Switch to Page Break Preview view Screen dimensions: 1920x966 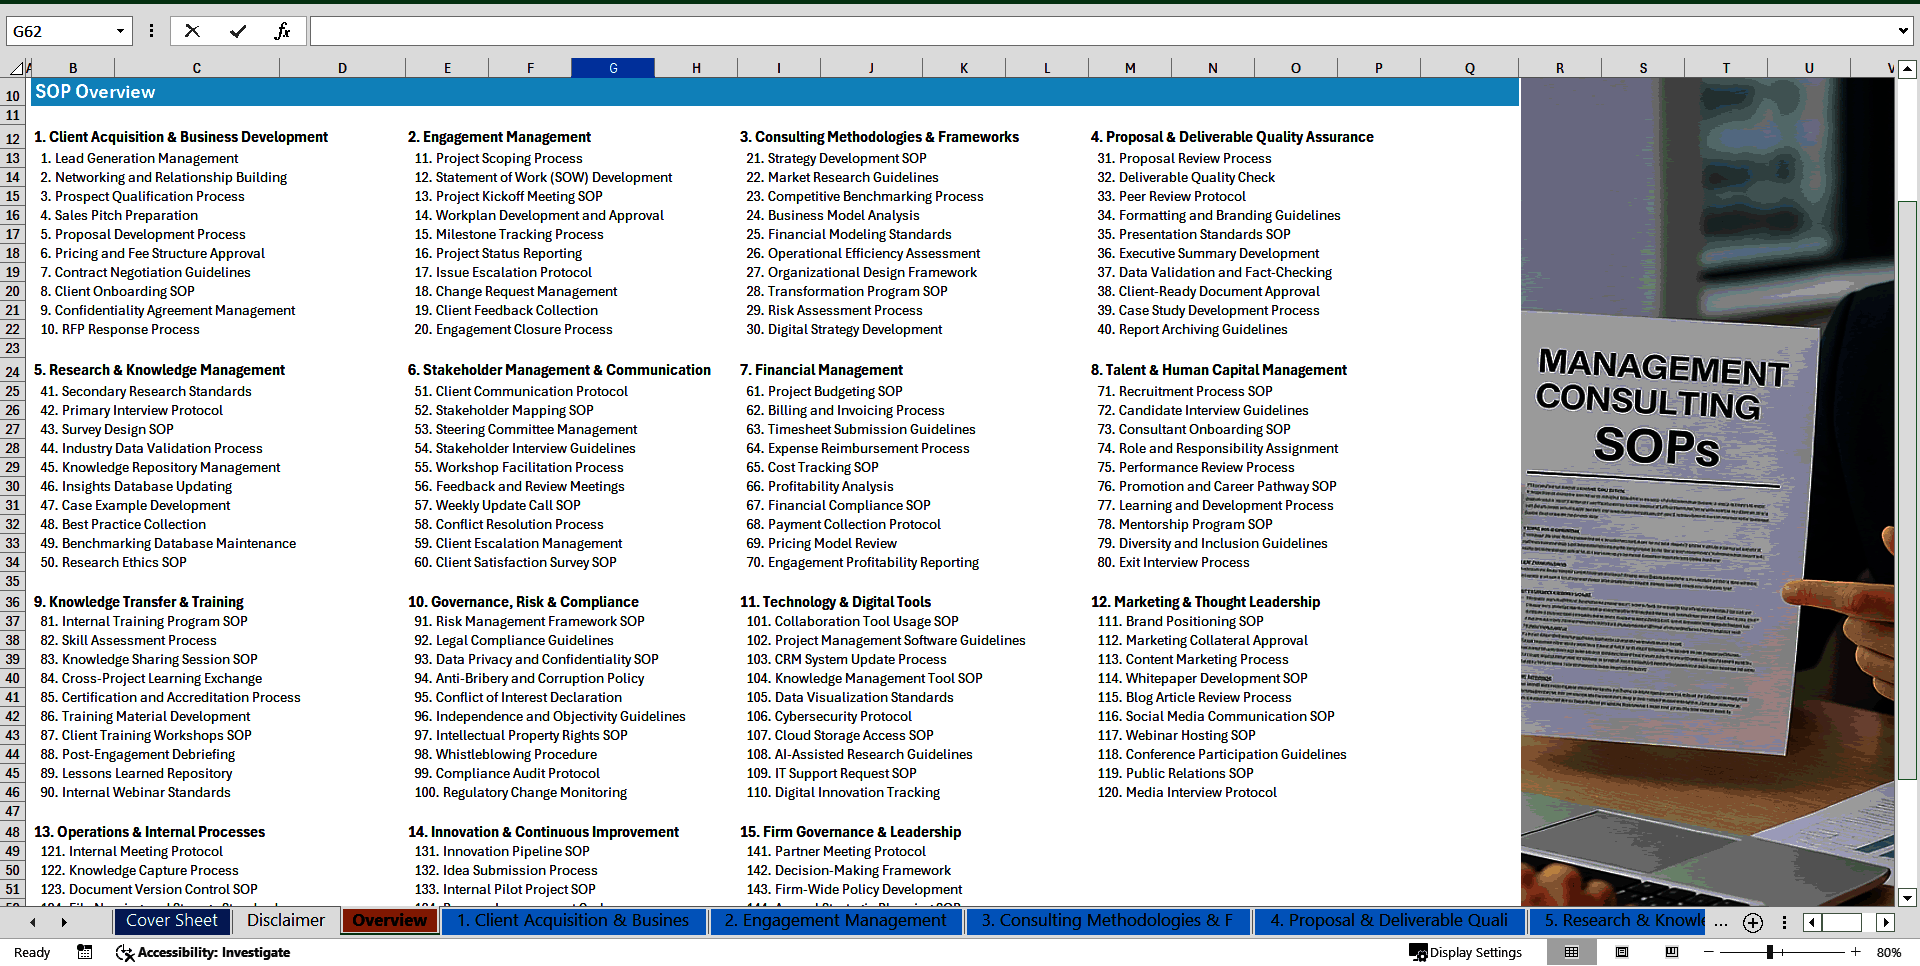point(1671,952)
